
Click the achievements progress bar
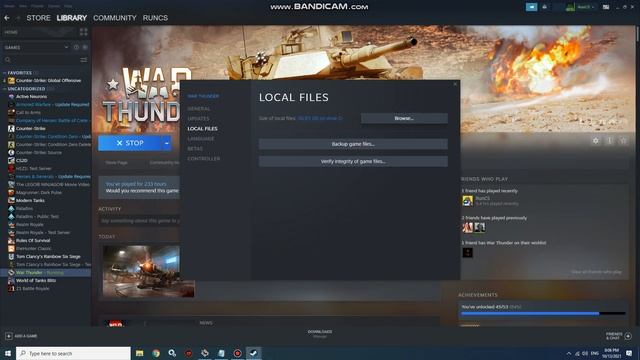pos(543,313)
